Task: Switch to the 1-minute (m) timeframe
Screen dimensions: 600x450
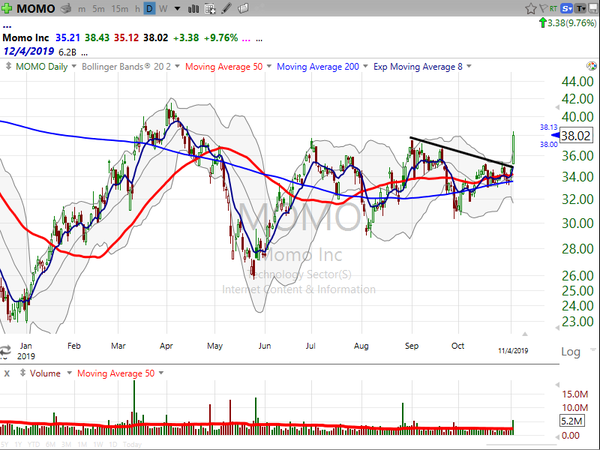Action: click(x=82, y=8)
